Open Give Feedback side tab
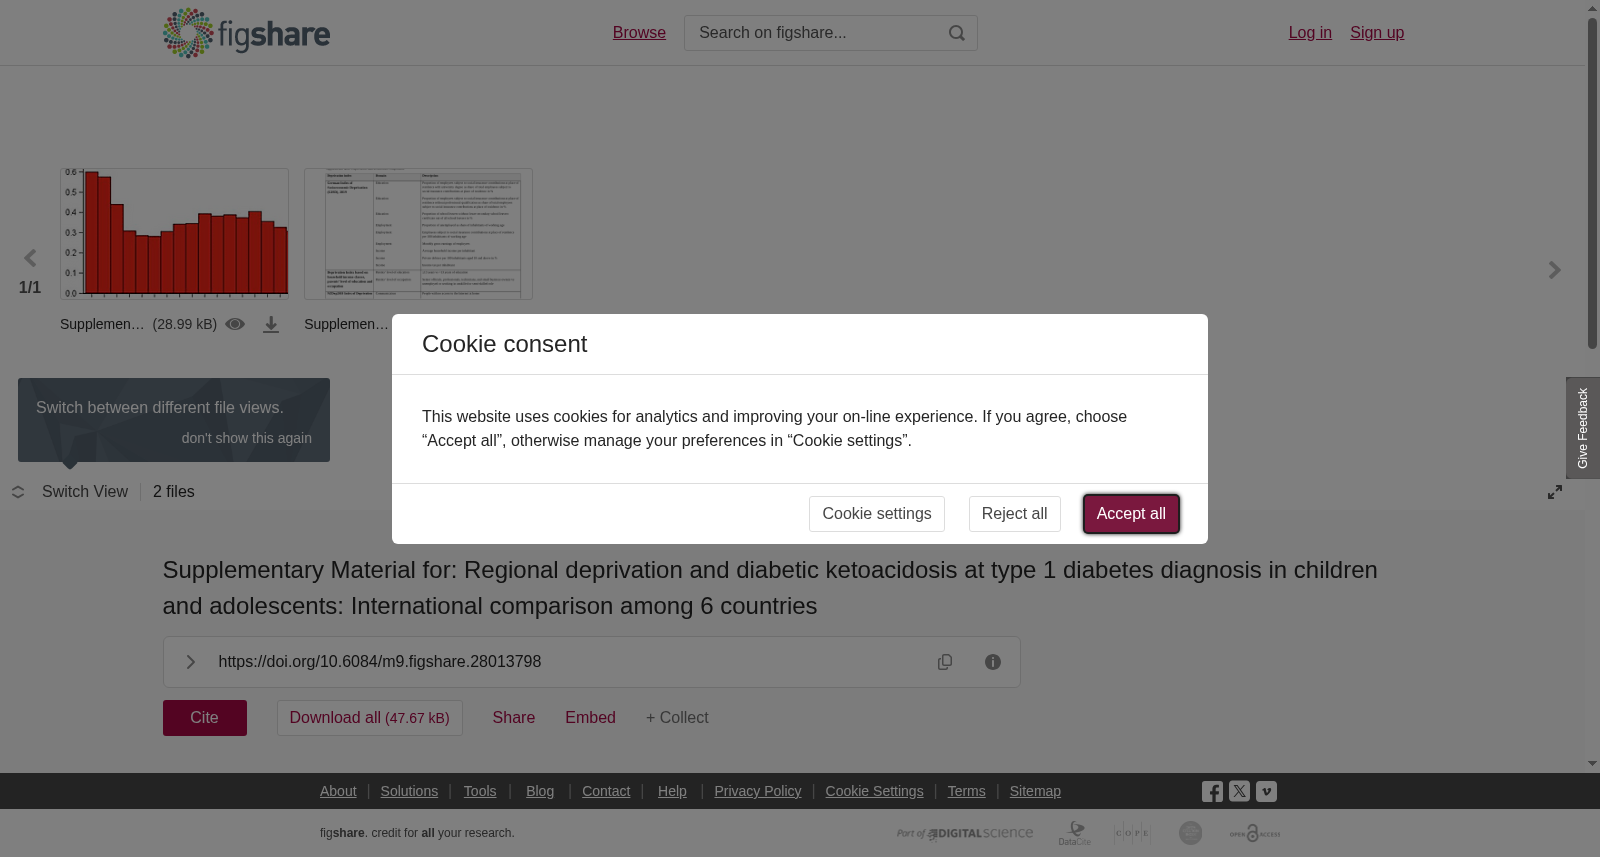The image size is (1600, 857). coord(1583,428)
